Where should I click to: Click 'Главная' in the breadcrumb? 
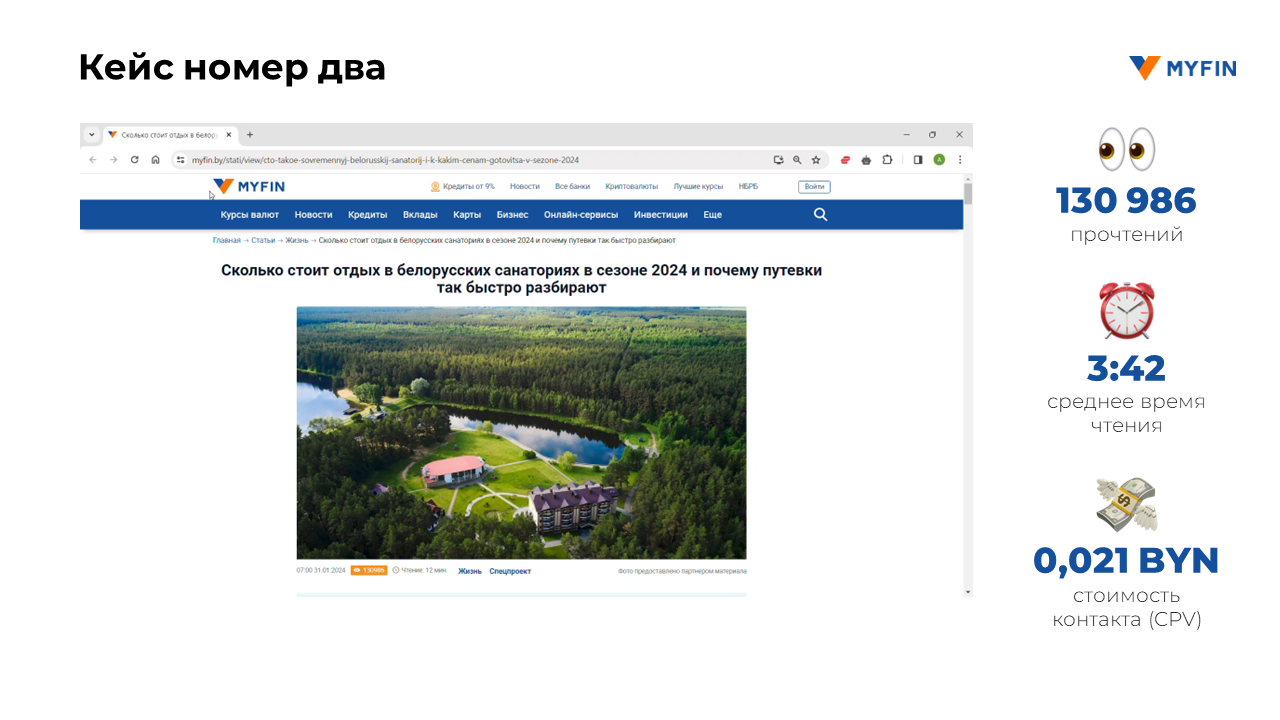point(226,241)
